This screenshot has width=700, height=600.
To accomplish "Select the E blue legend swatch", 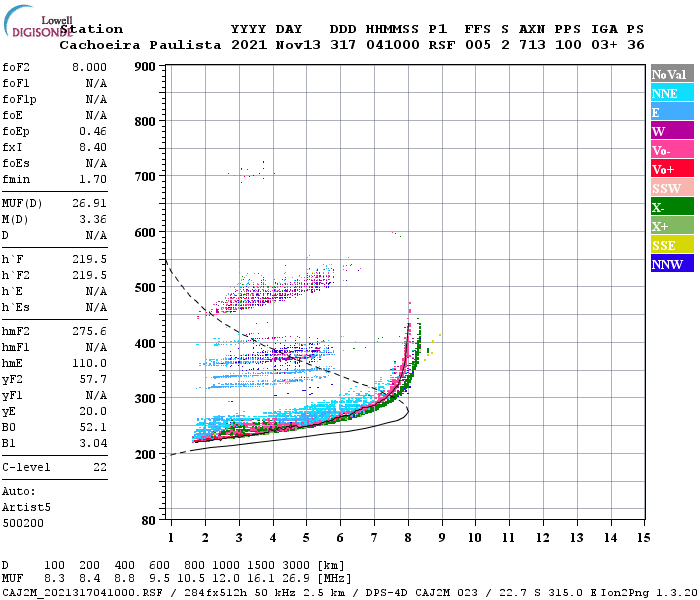I will click(x=672, y=112).
